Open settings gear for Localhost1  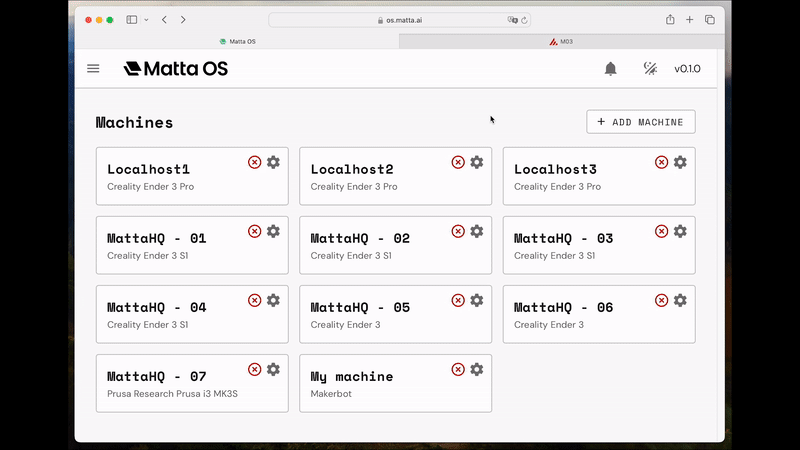coord(273,162)
